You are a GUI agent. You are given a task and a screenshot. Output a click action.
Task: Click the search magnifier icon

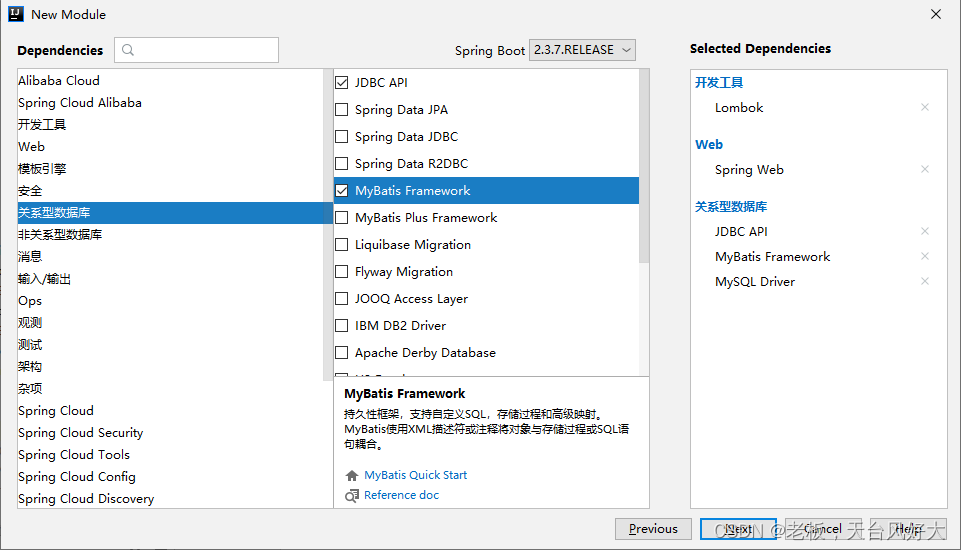[x=127, y=50]
